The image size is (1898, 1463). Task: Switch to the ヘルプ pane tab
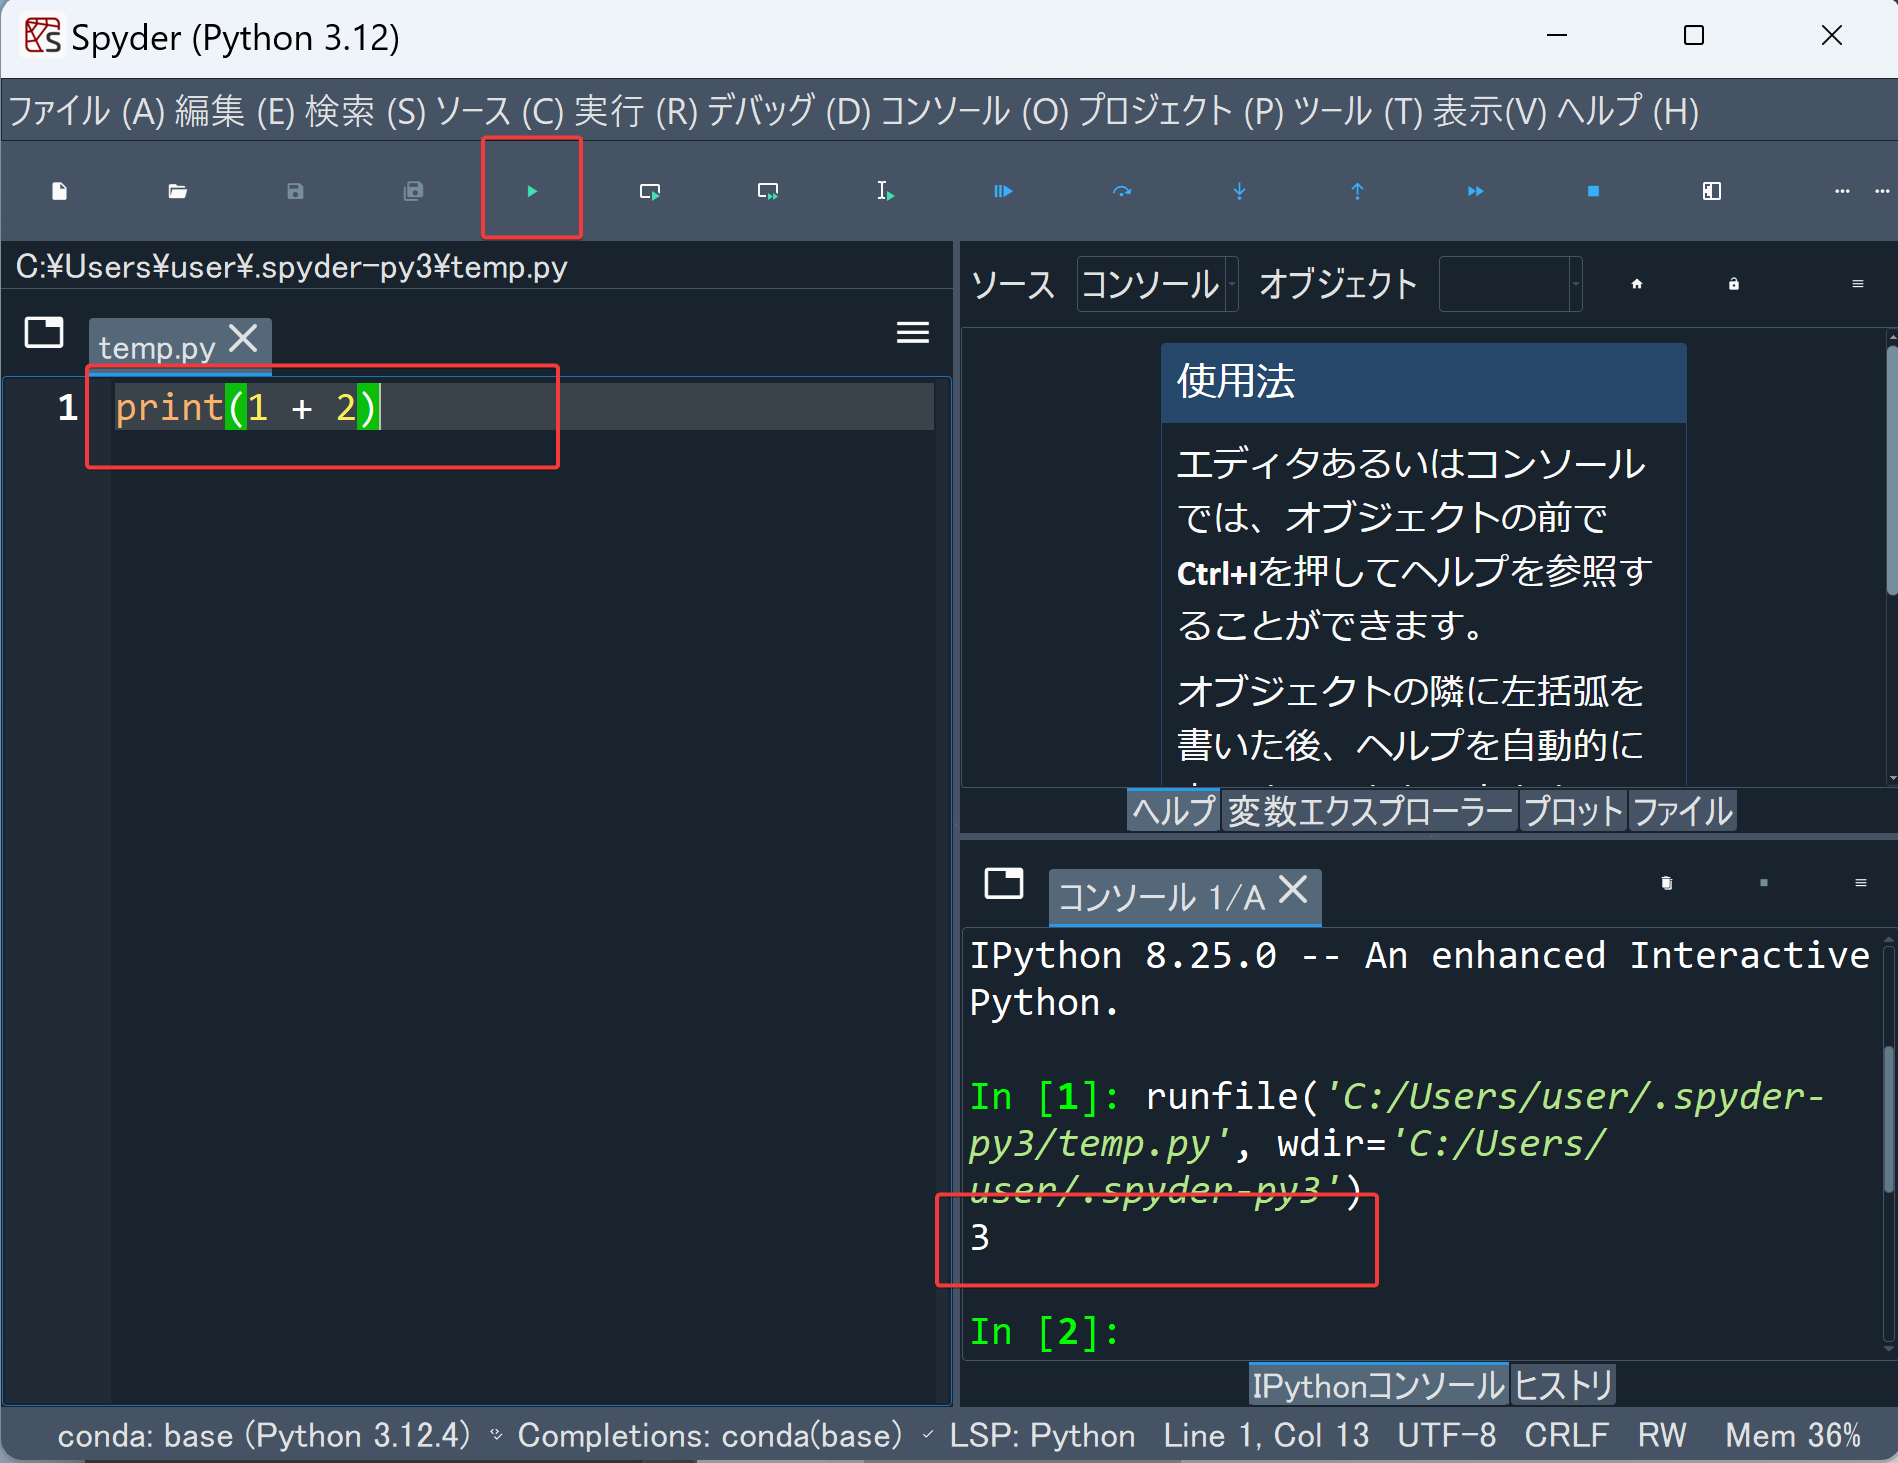pos(1174,811)
